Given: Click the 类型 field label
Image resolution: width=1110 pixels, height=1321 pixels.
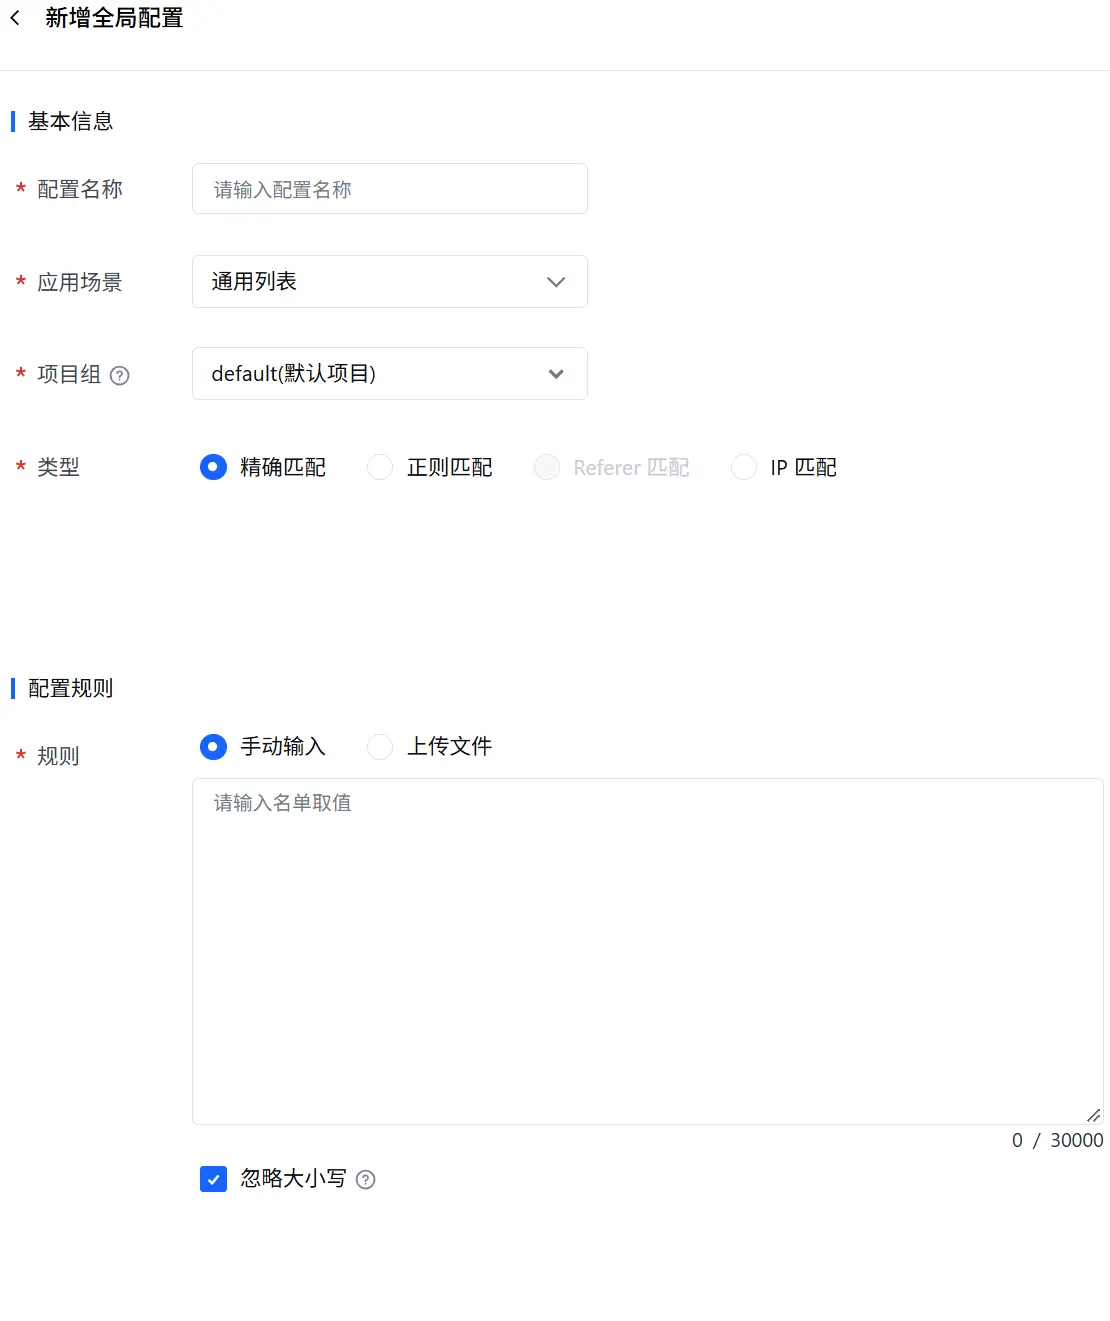Looking at the screenshot, I should (x=58, y=467).
